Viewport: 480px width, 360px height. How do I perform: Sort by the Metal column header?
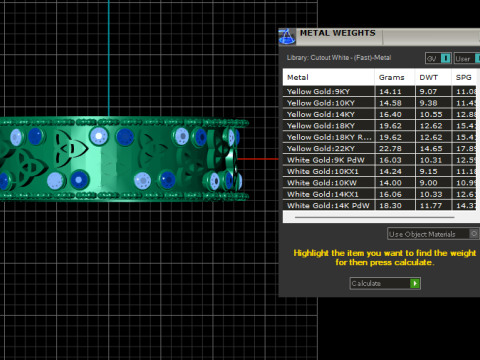tap(329, 77)
